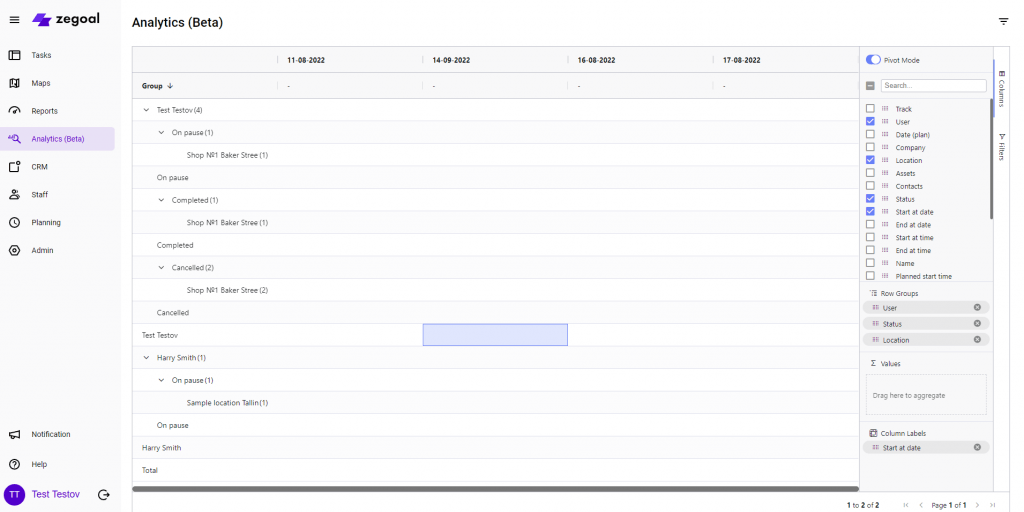Collapse the Test Testov (4) group
This screenshot has height=512, width=1024.
[146, 110]
